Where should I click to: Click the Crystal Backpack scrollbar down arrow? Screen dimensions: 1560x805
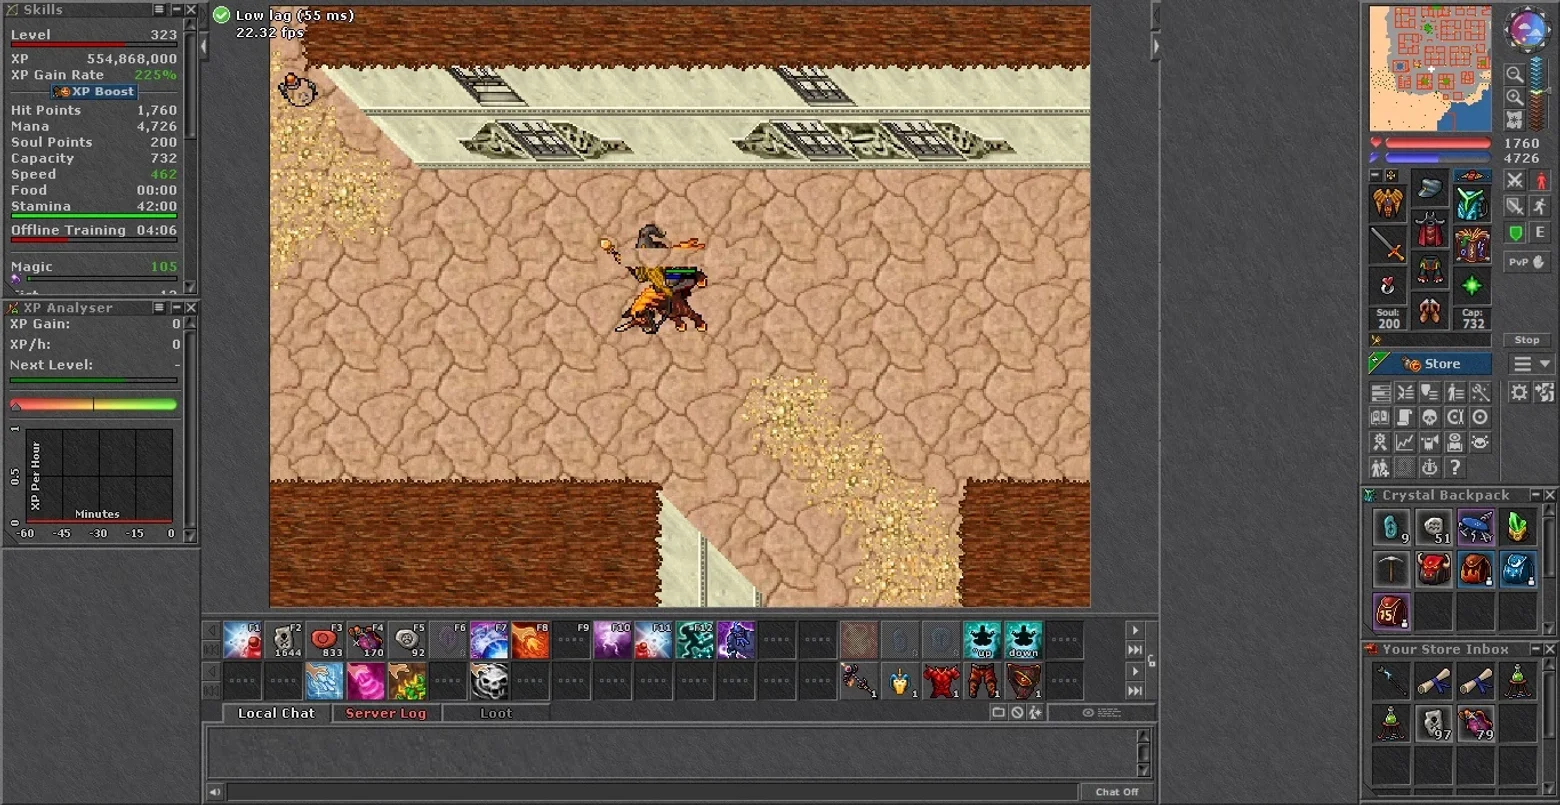click(1549, 628)
